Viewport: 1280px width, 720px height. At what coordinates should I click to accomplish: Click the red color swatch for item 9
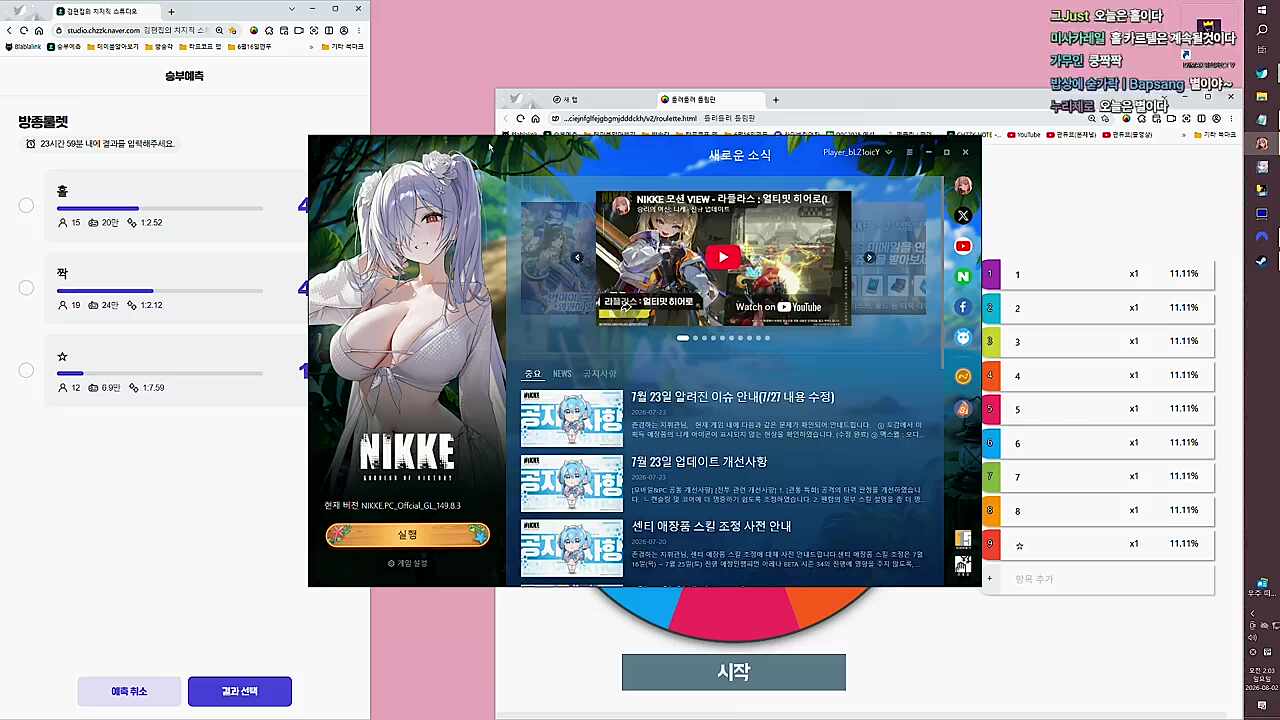(x=990, y=544)
